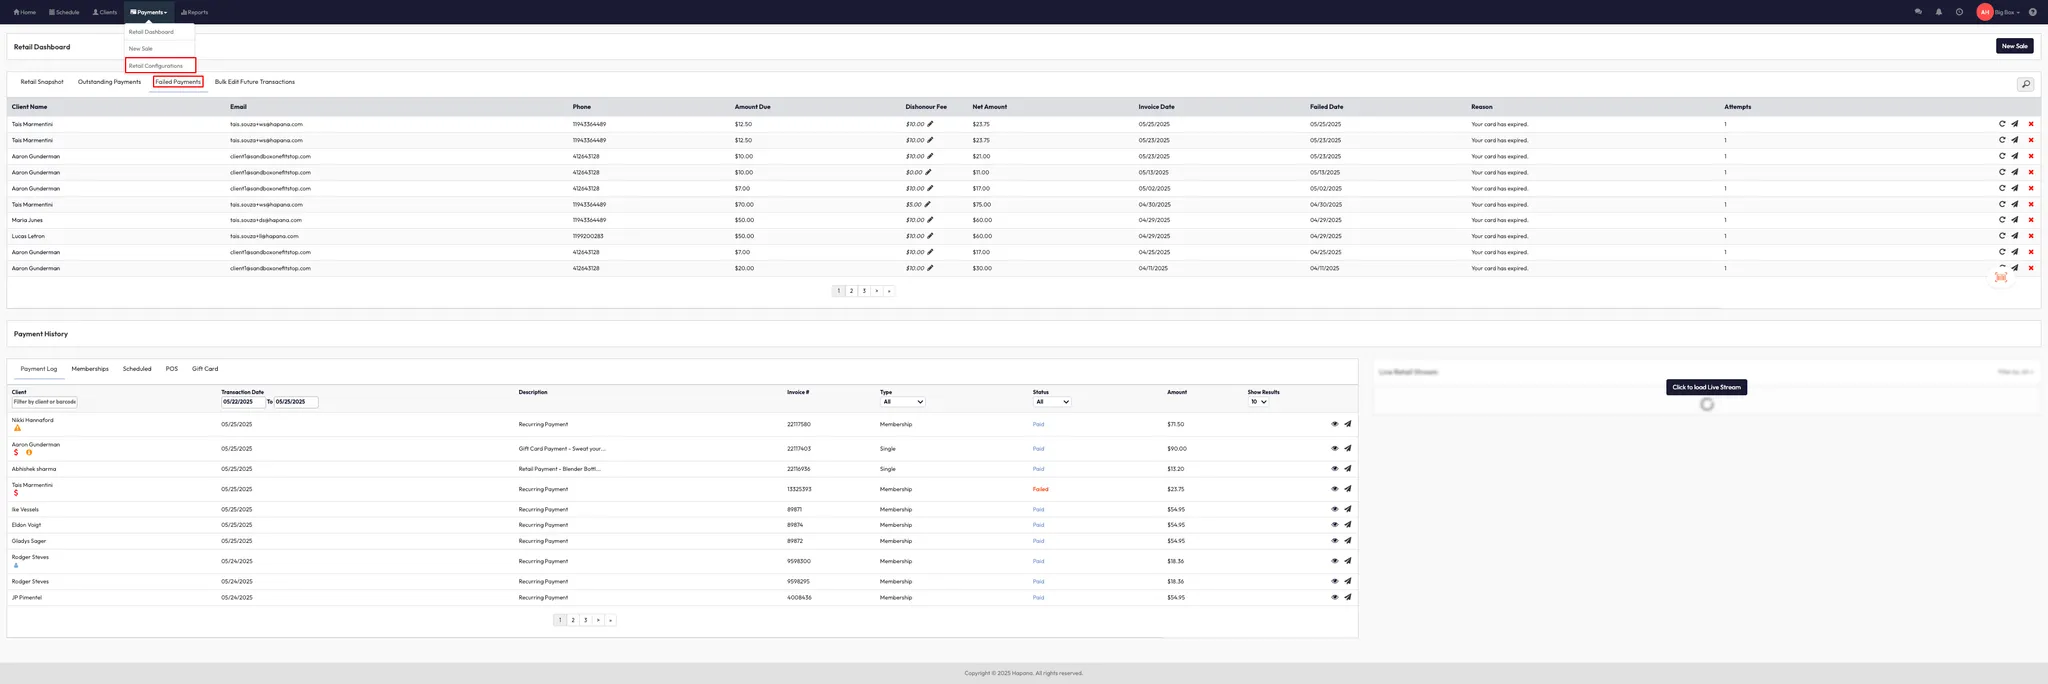Image resolution: width=2048 pixels, height=684 pixels.
Task: Retry the first Tais Marmentini failed payment
Action: 2002,124
